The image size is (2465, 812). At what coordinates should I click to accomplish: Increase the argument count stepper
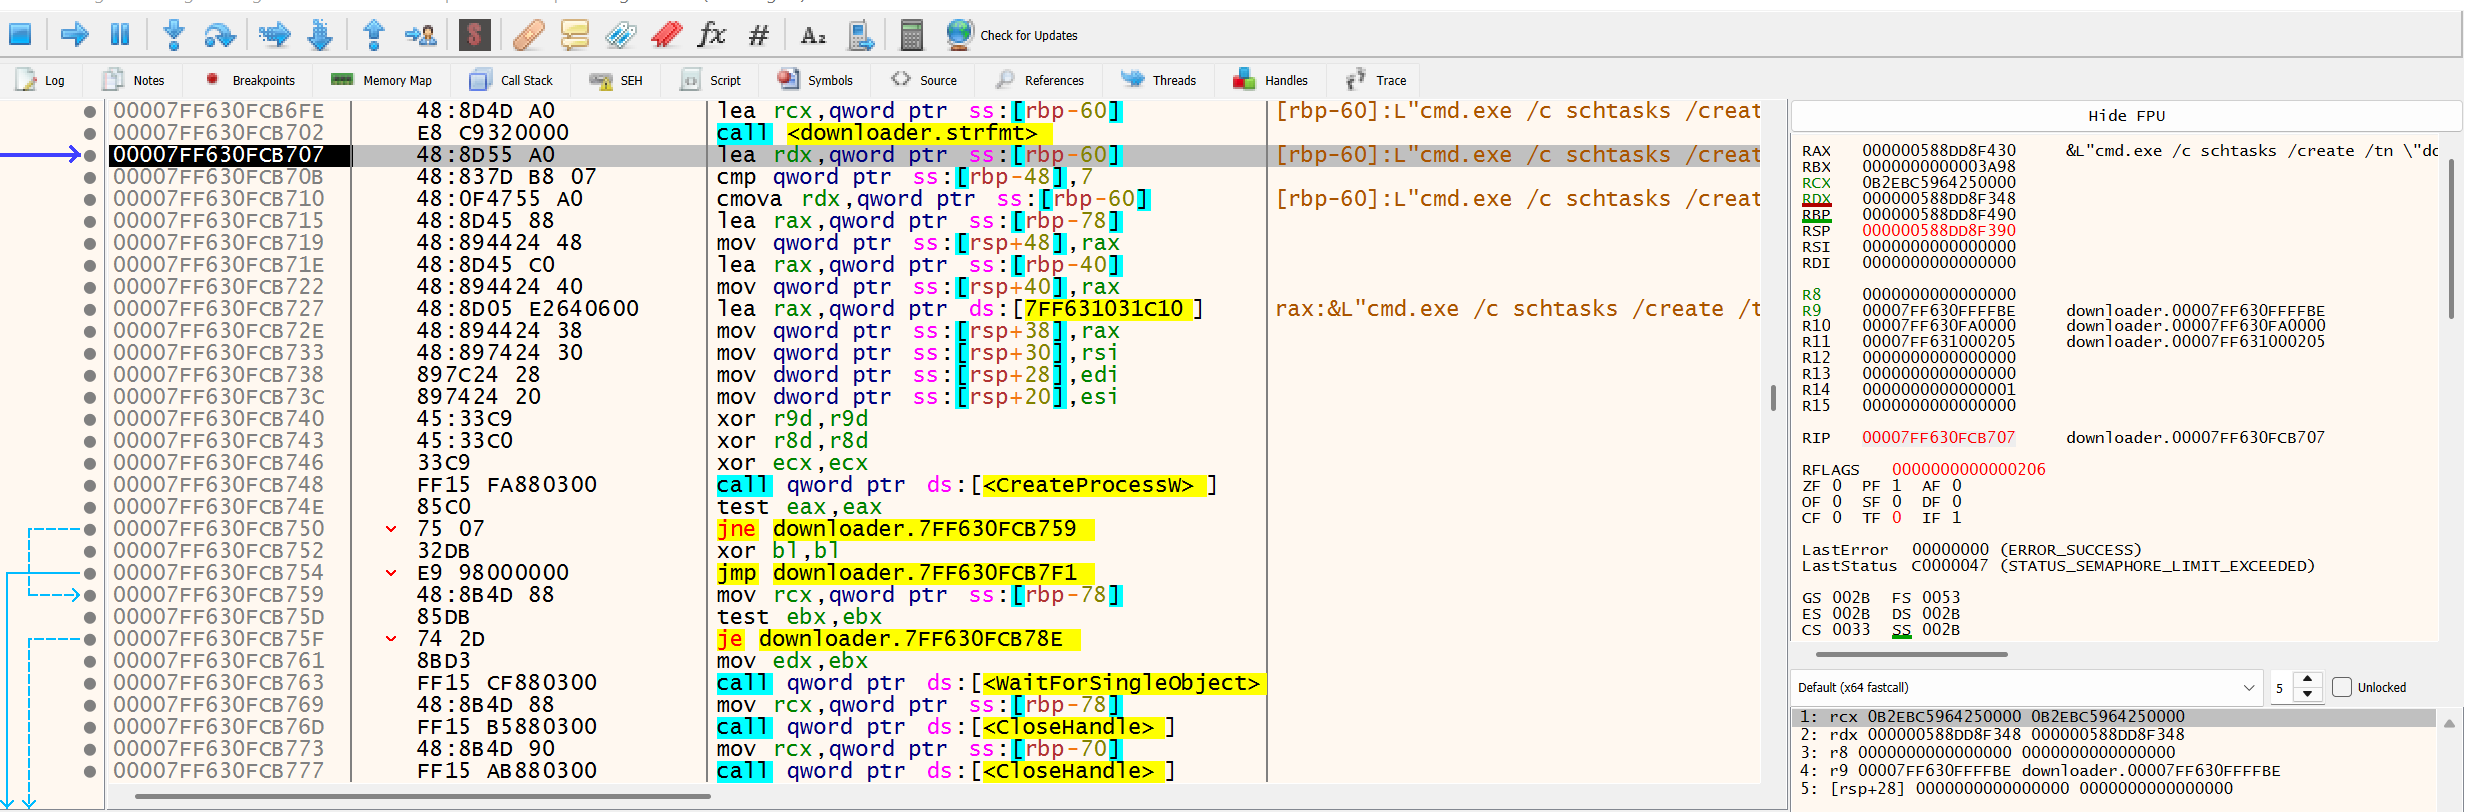tap(2307, 680)
